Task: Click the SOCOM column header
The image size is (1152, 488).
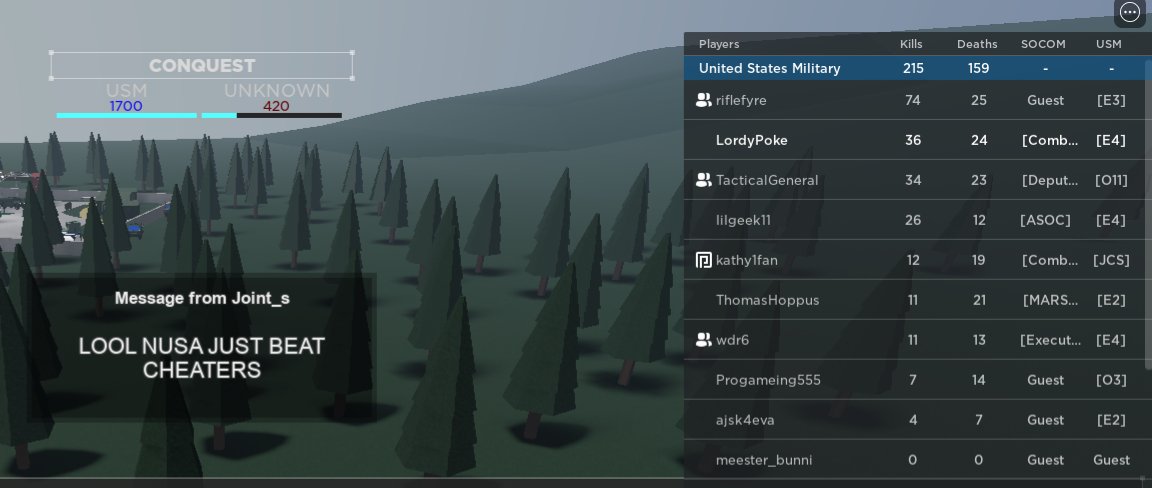Action: click(x=1043, y=44)
